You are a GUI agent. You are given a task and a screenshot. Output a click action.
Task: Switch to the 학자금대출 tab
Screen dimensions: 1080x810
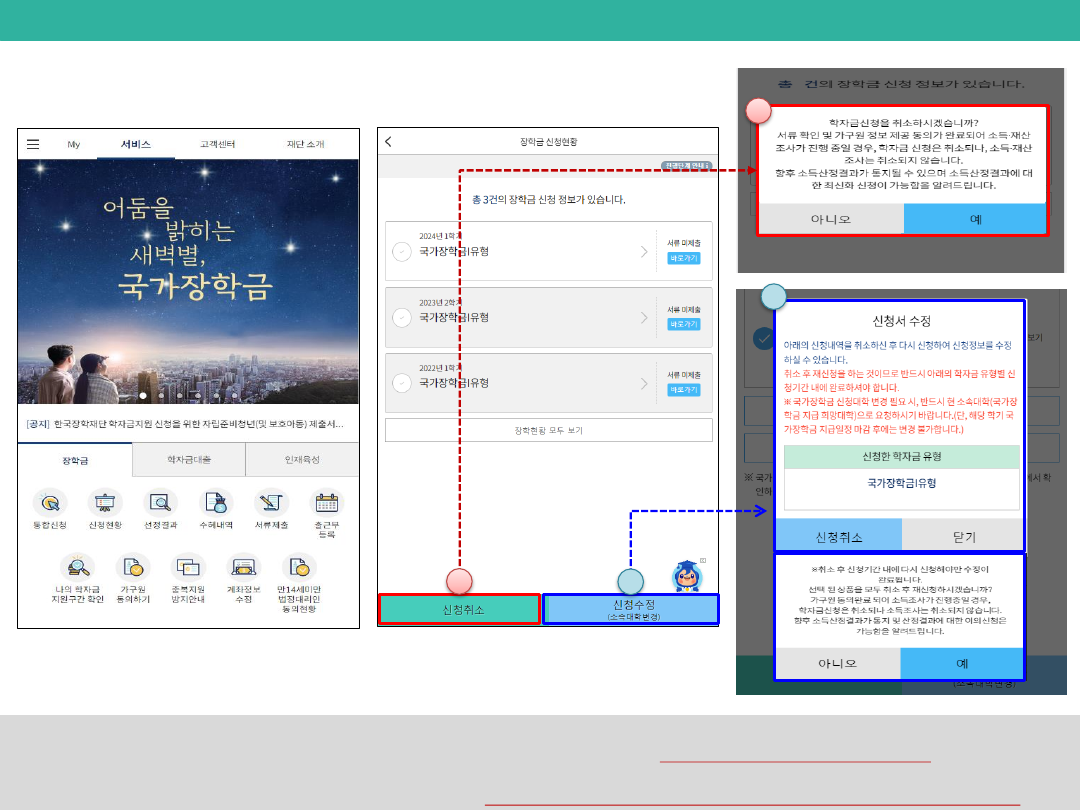189,460
